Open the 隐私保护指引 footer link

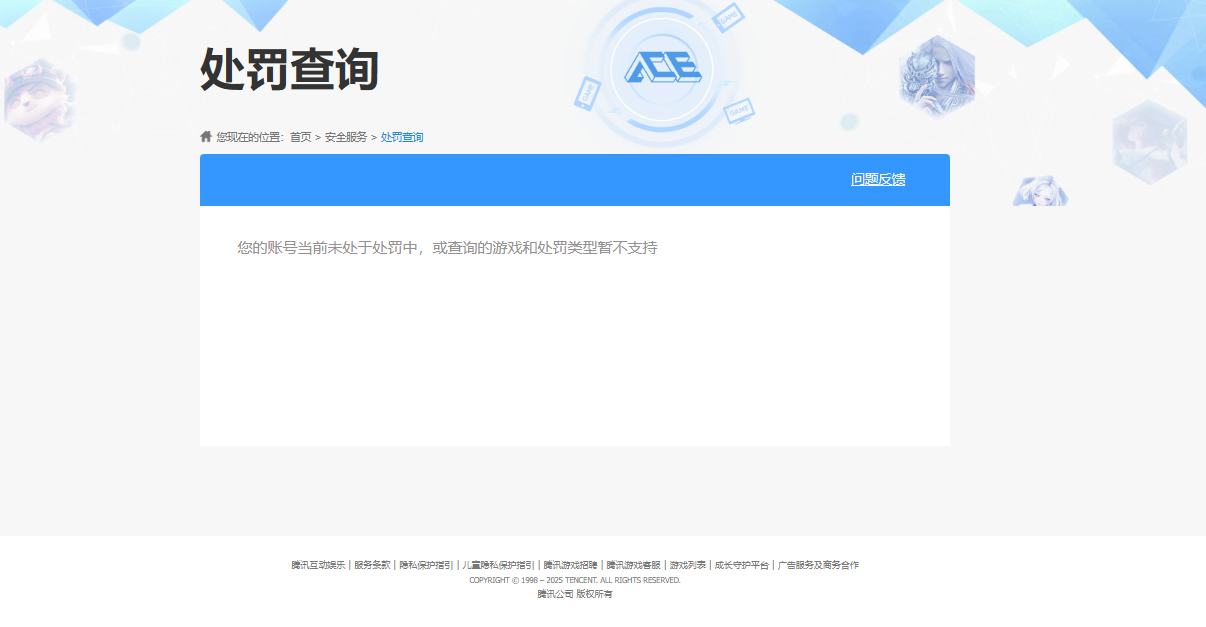[426, 565]
